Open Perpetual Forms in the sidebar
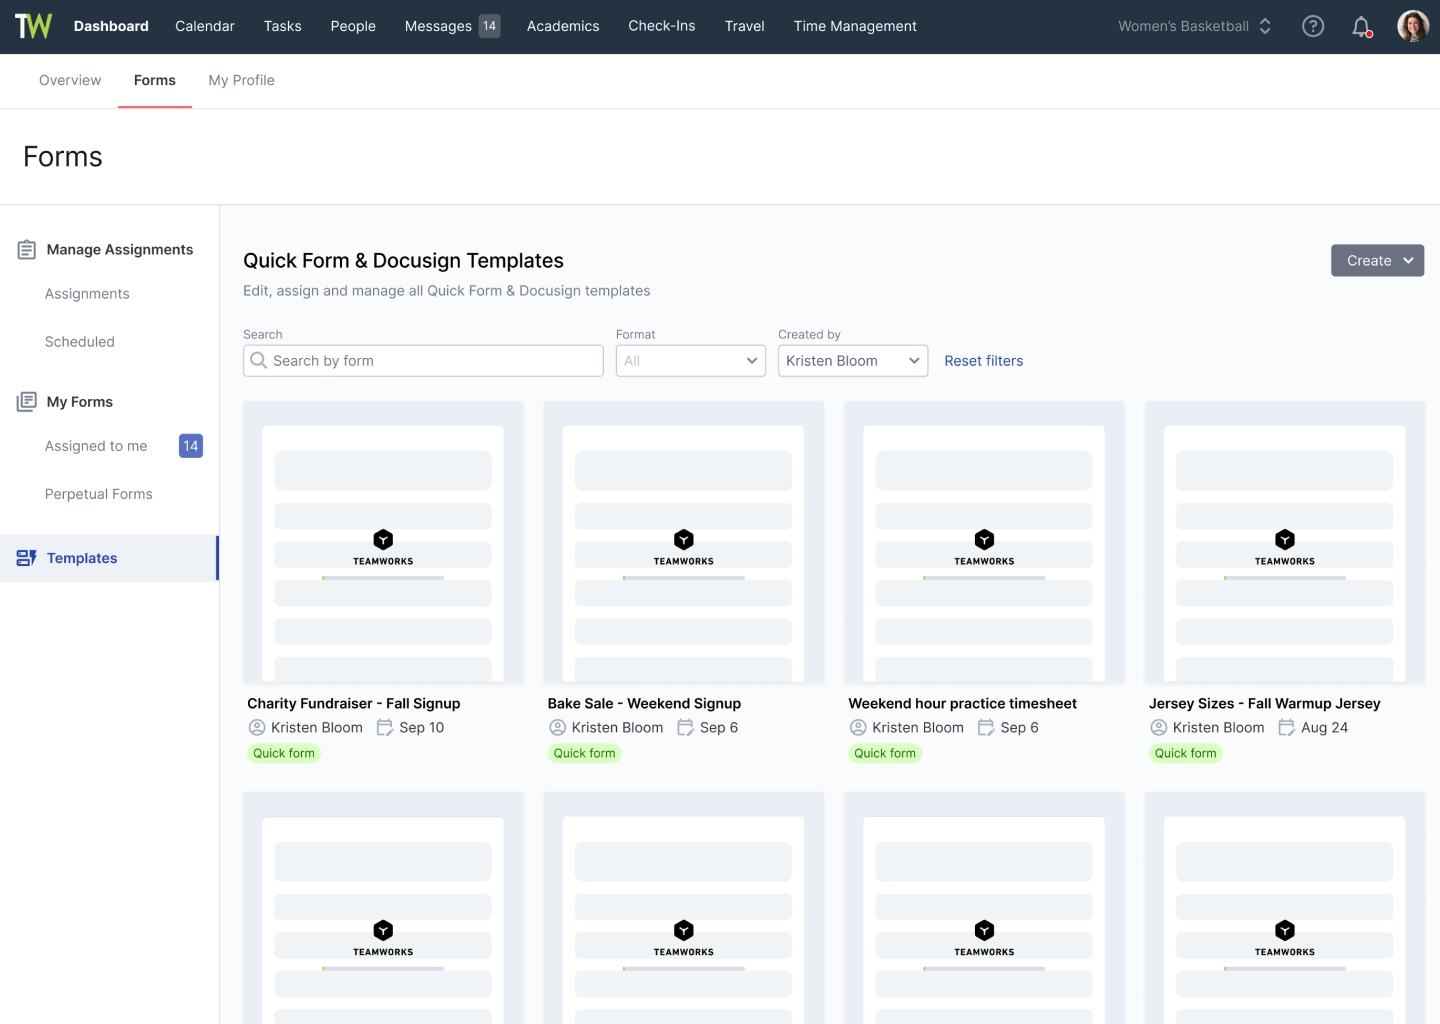 pyautogui.click(x=99, y=494)
